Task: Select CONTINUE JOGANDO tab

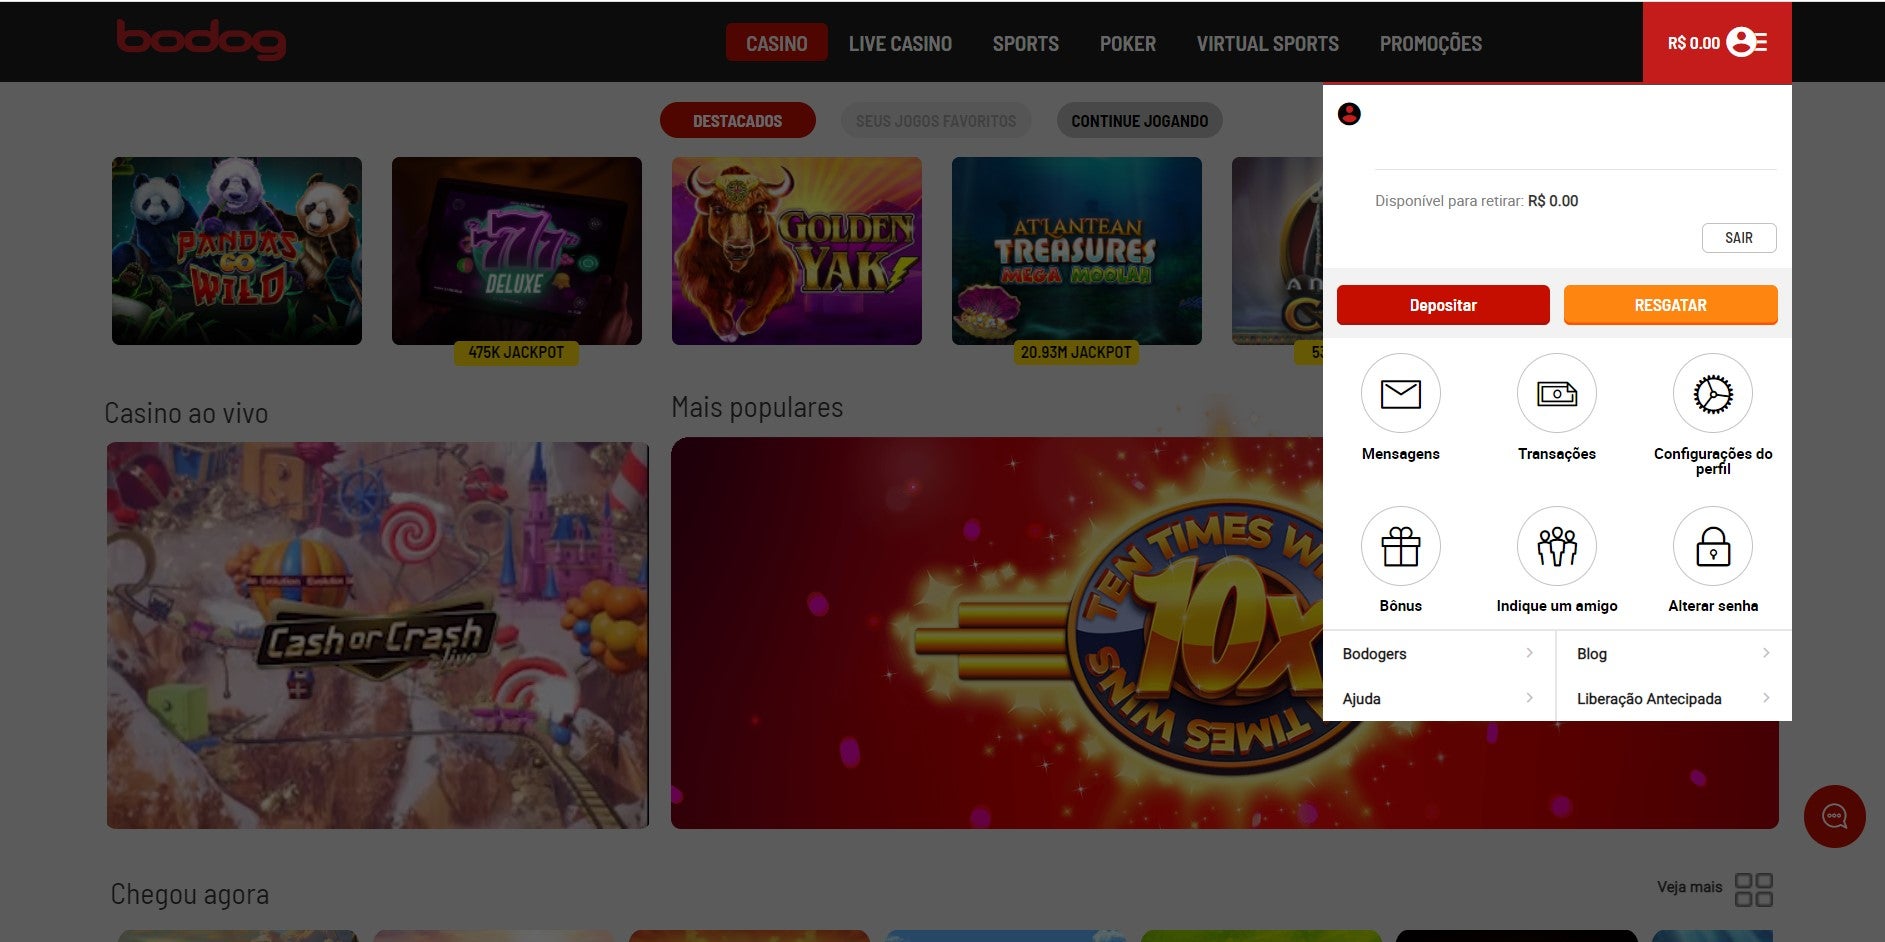Action: 1139,120
